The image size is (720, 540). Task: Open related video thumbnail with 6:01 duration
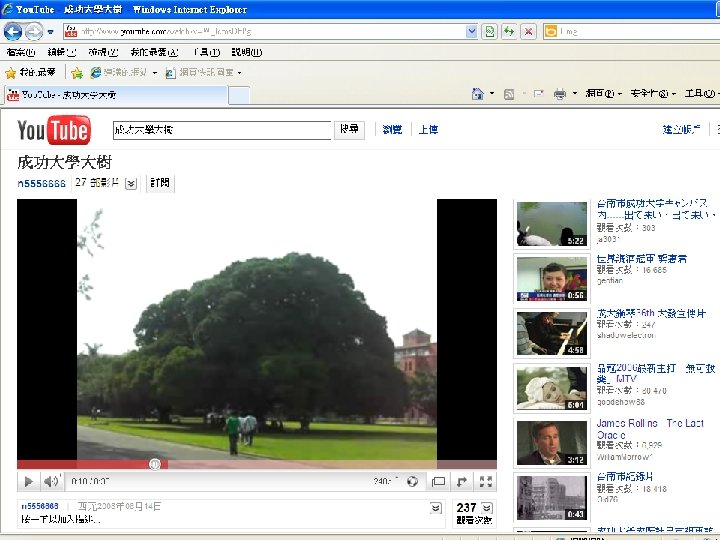(551, 388)
